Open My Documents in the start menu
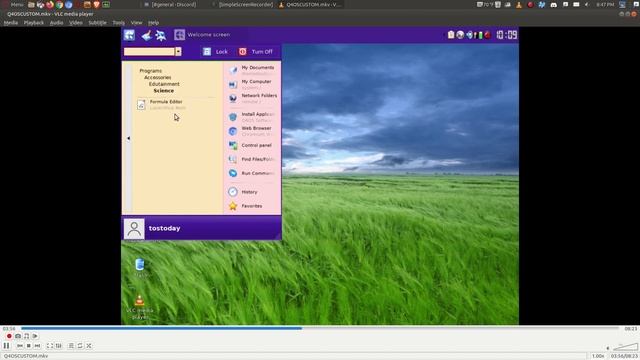Screen dimensions: 640x360 tap(251, 70)
